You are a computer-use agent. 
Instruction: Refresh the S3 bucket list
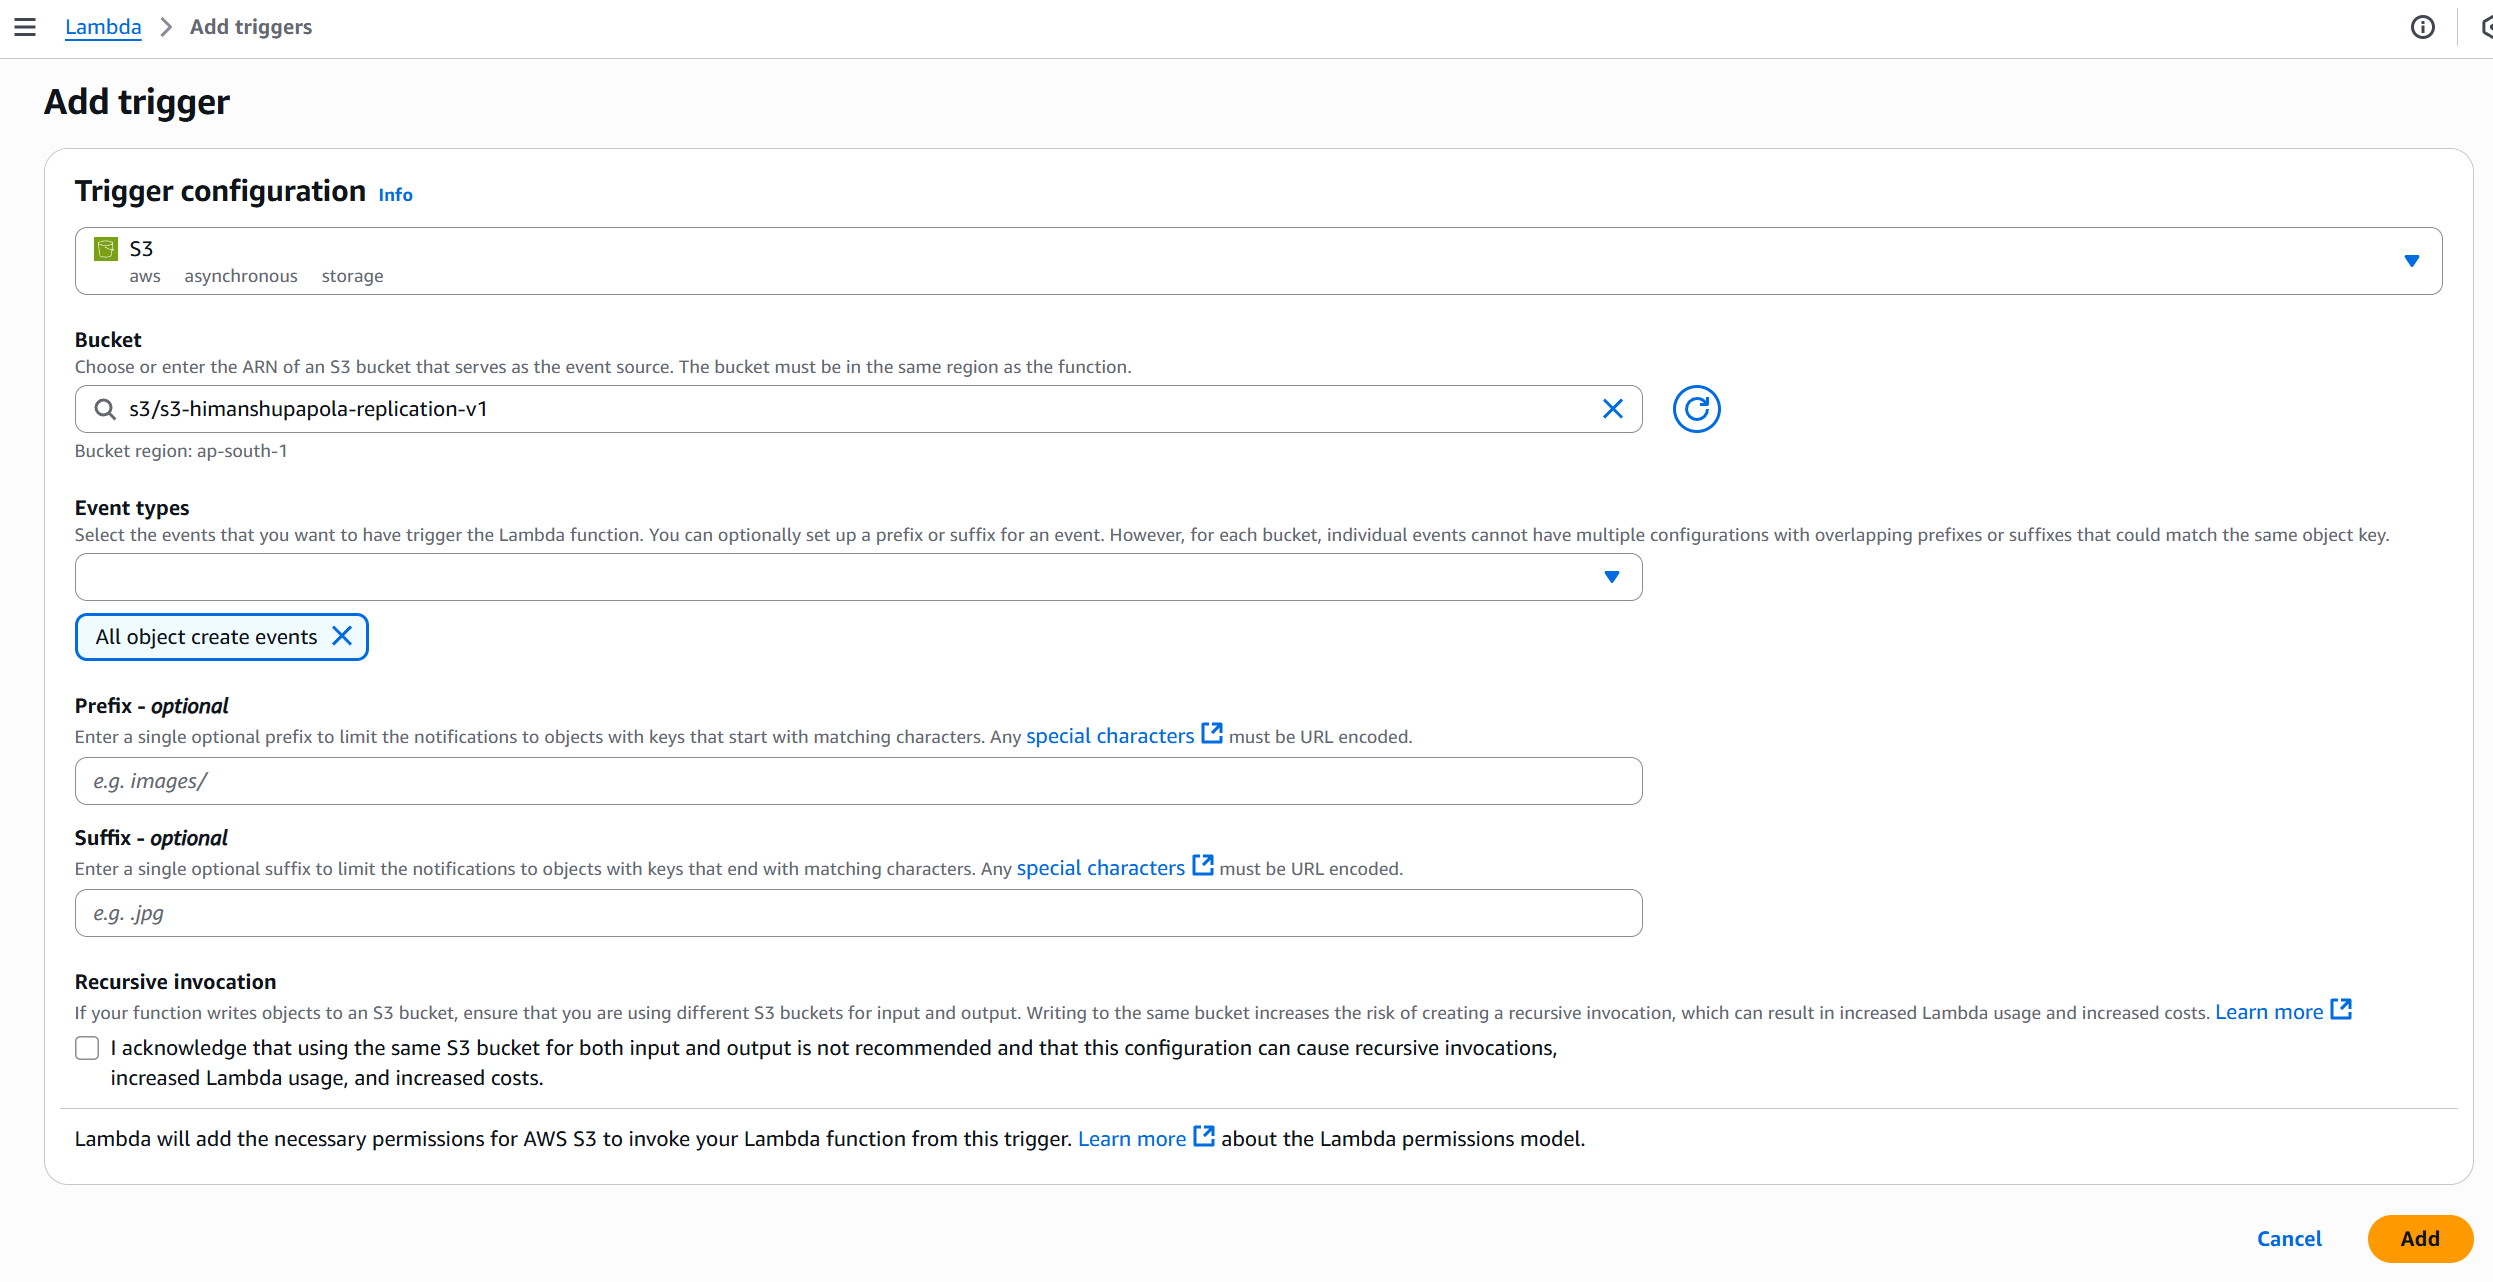point(1696,409)
